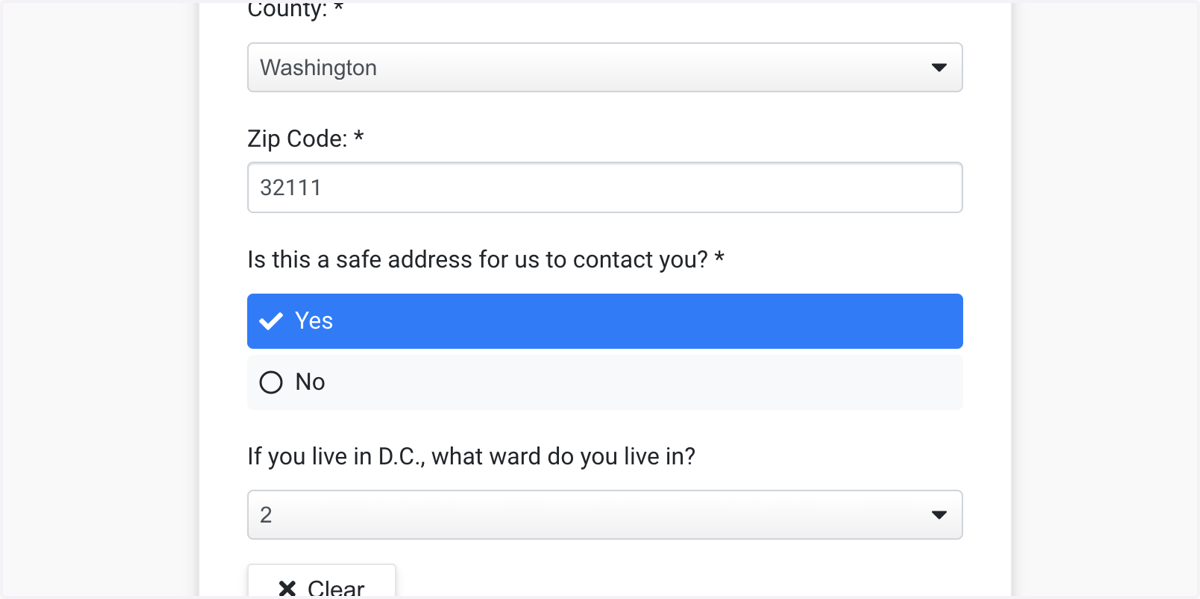Click the asterisk after the safe address question
This screenshot has height=599, width=1200.
coord(720,258)
